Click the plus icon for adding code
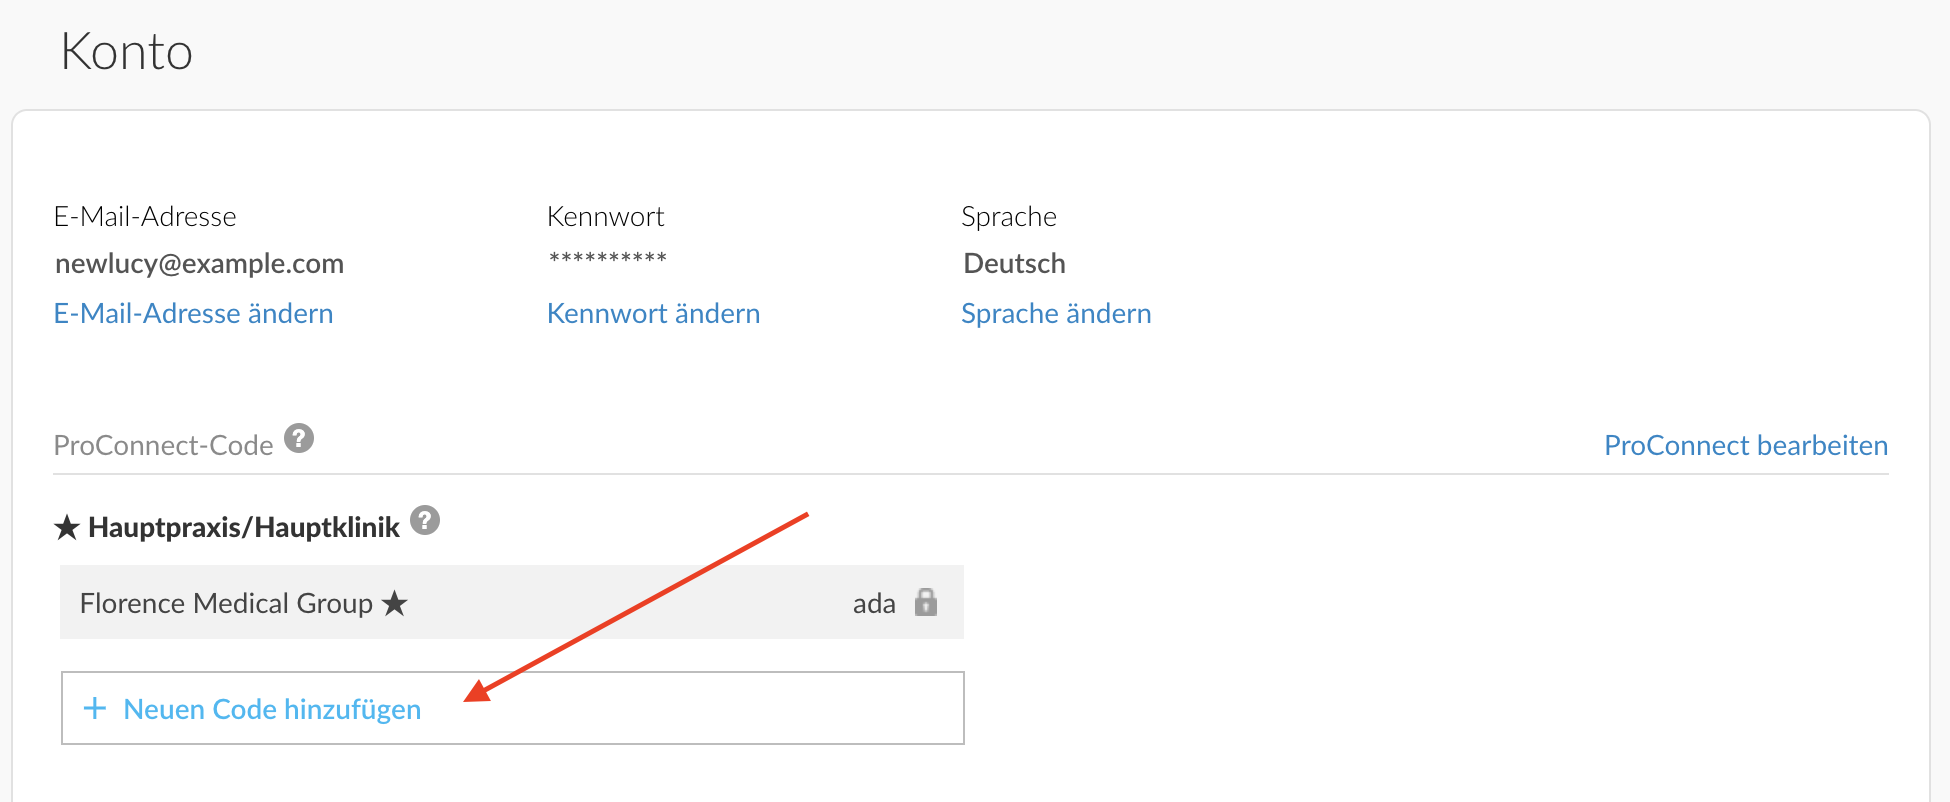1950x802 pixels. click(95, 708)
